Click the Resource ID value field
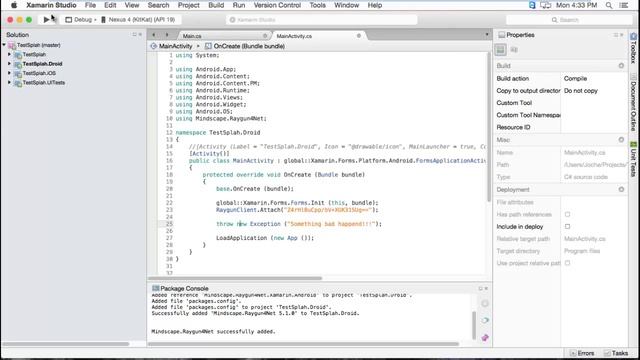The width and height of the screenshot is (640, 360). tap(594, 127)
